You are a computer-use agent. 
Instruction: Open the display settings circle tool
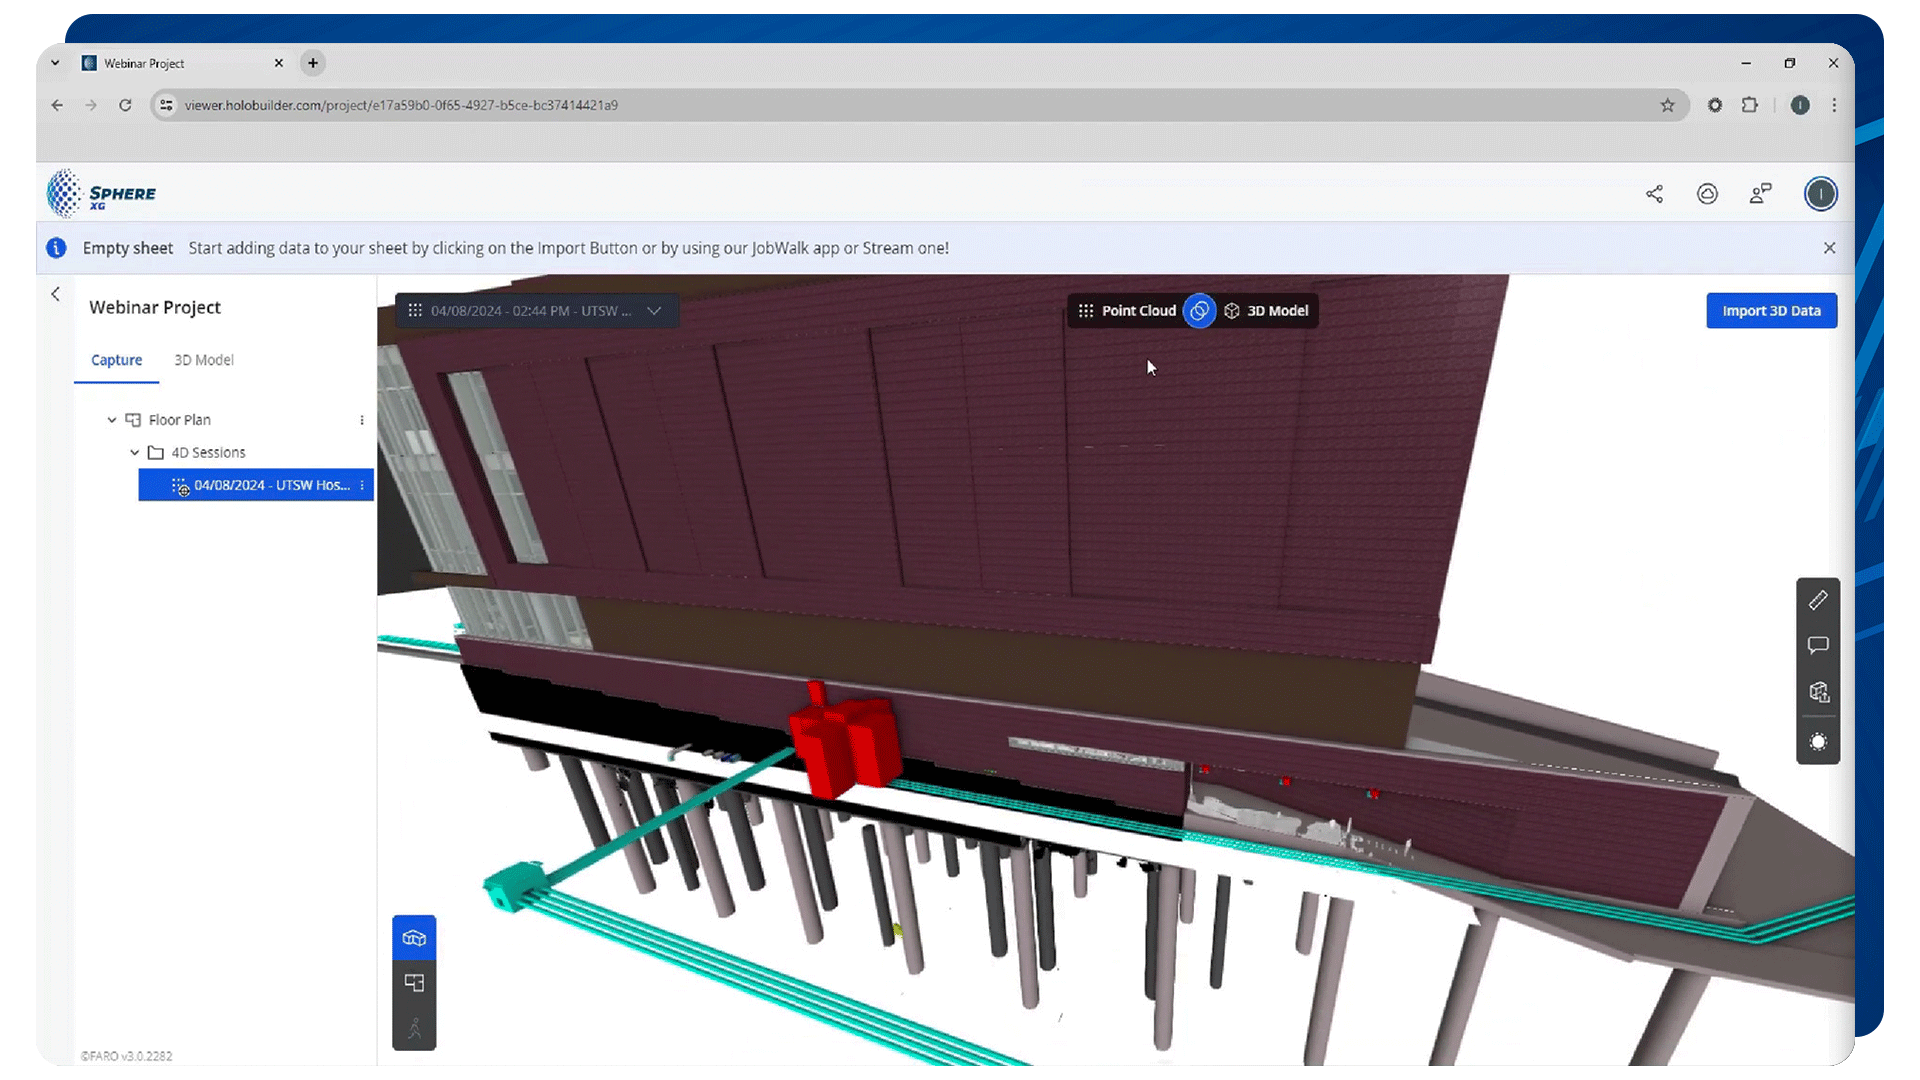(1818, 742)
